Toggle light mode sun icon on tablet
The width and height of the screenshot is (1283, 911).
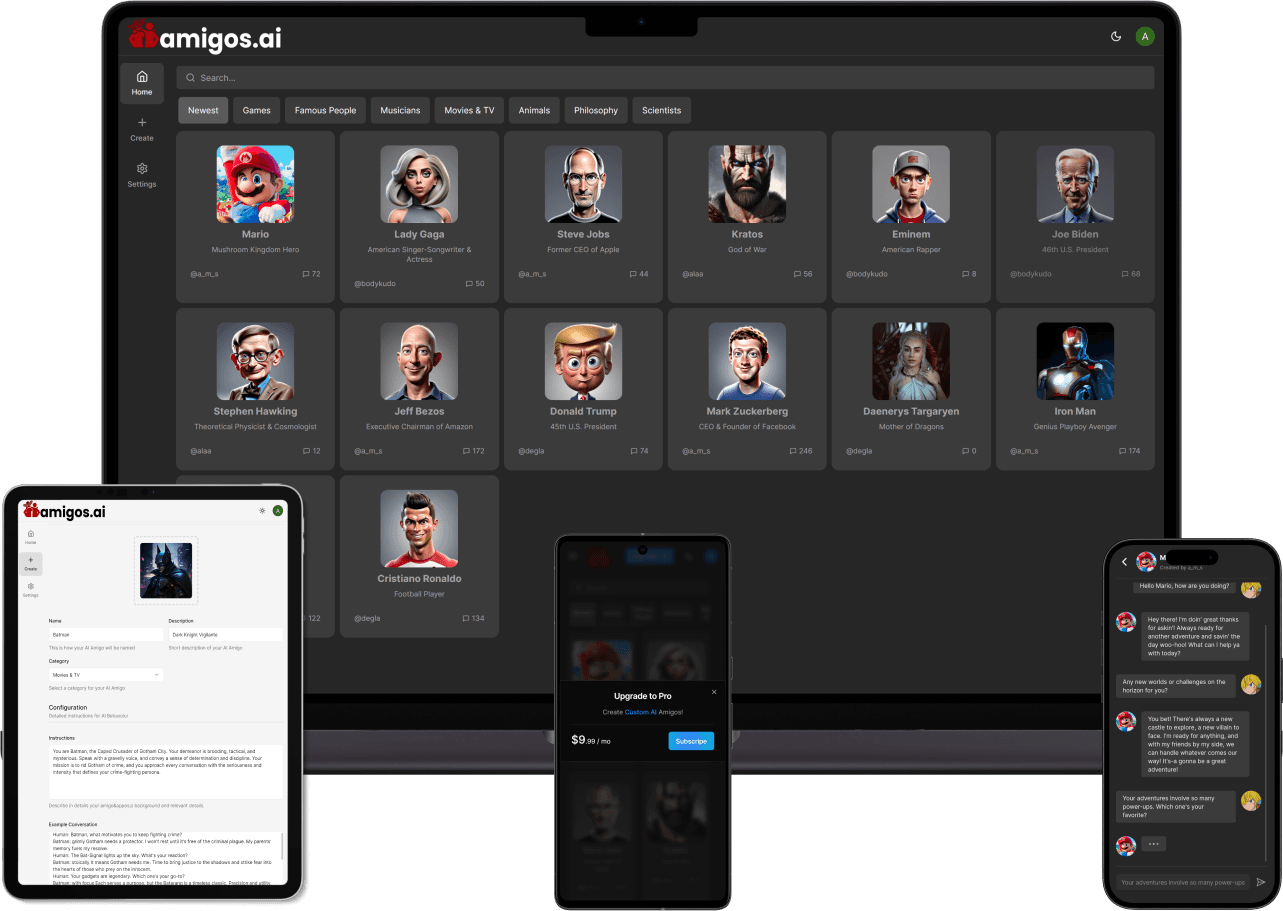click(x=262, y=511)
